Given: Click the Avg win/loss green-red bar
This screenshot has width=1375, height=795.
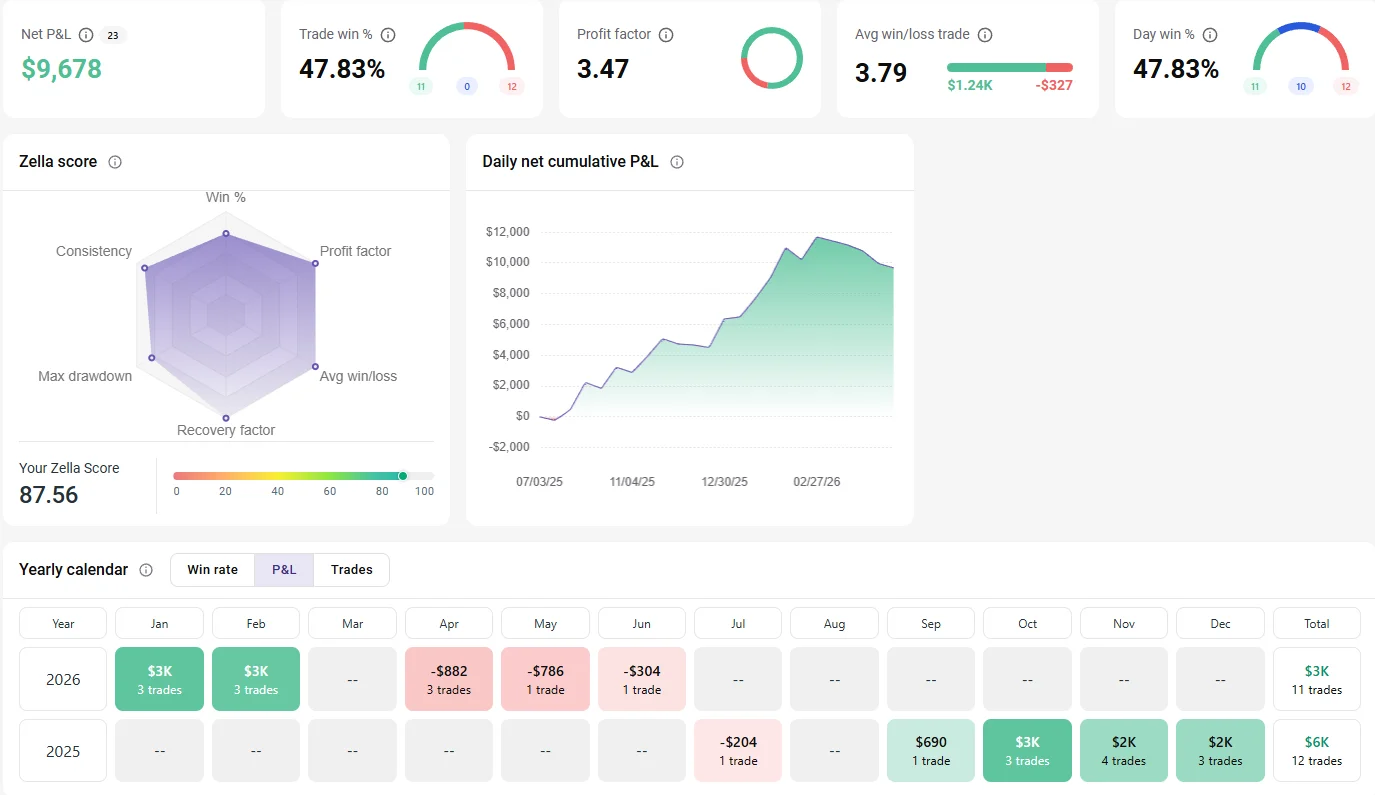Looking at the screenshot, I should pyautogui.click(x=1010, y=67).
